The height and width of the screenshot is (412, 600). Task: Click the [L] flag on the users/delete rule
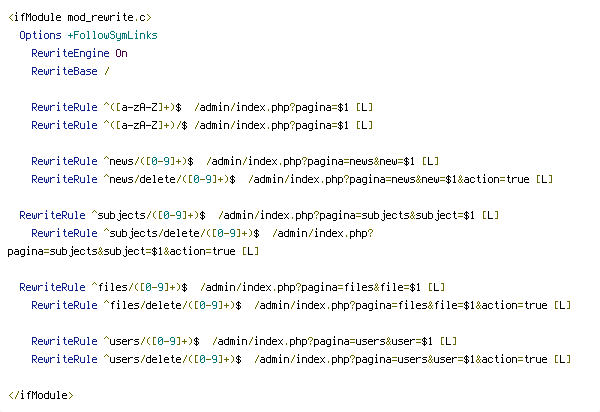(x=562, y=359)
